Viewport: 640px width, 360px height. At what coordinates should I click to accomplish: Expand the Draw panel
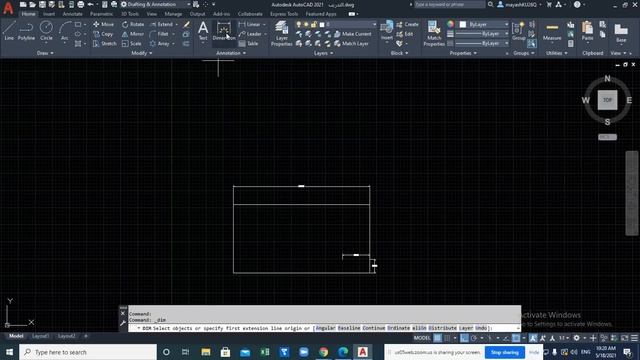[45, 53]
